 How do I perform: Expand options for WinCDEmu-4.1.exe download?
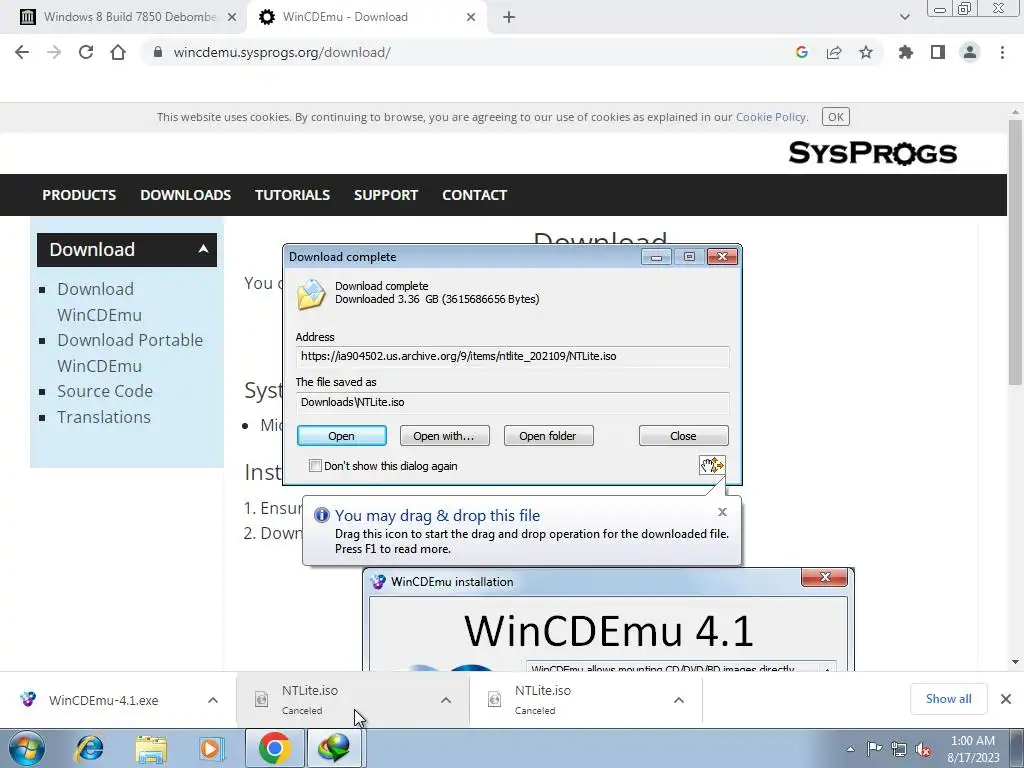(213, 700)
